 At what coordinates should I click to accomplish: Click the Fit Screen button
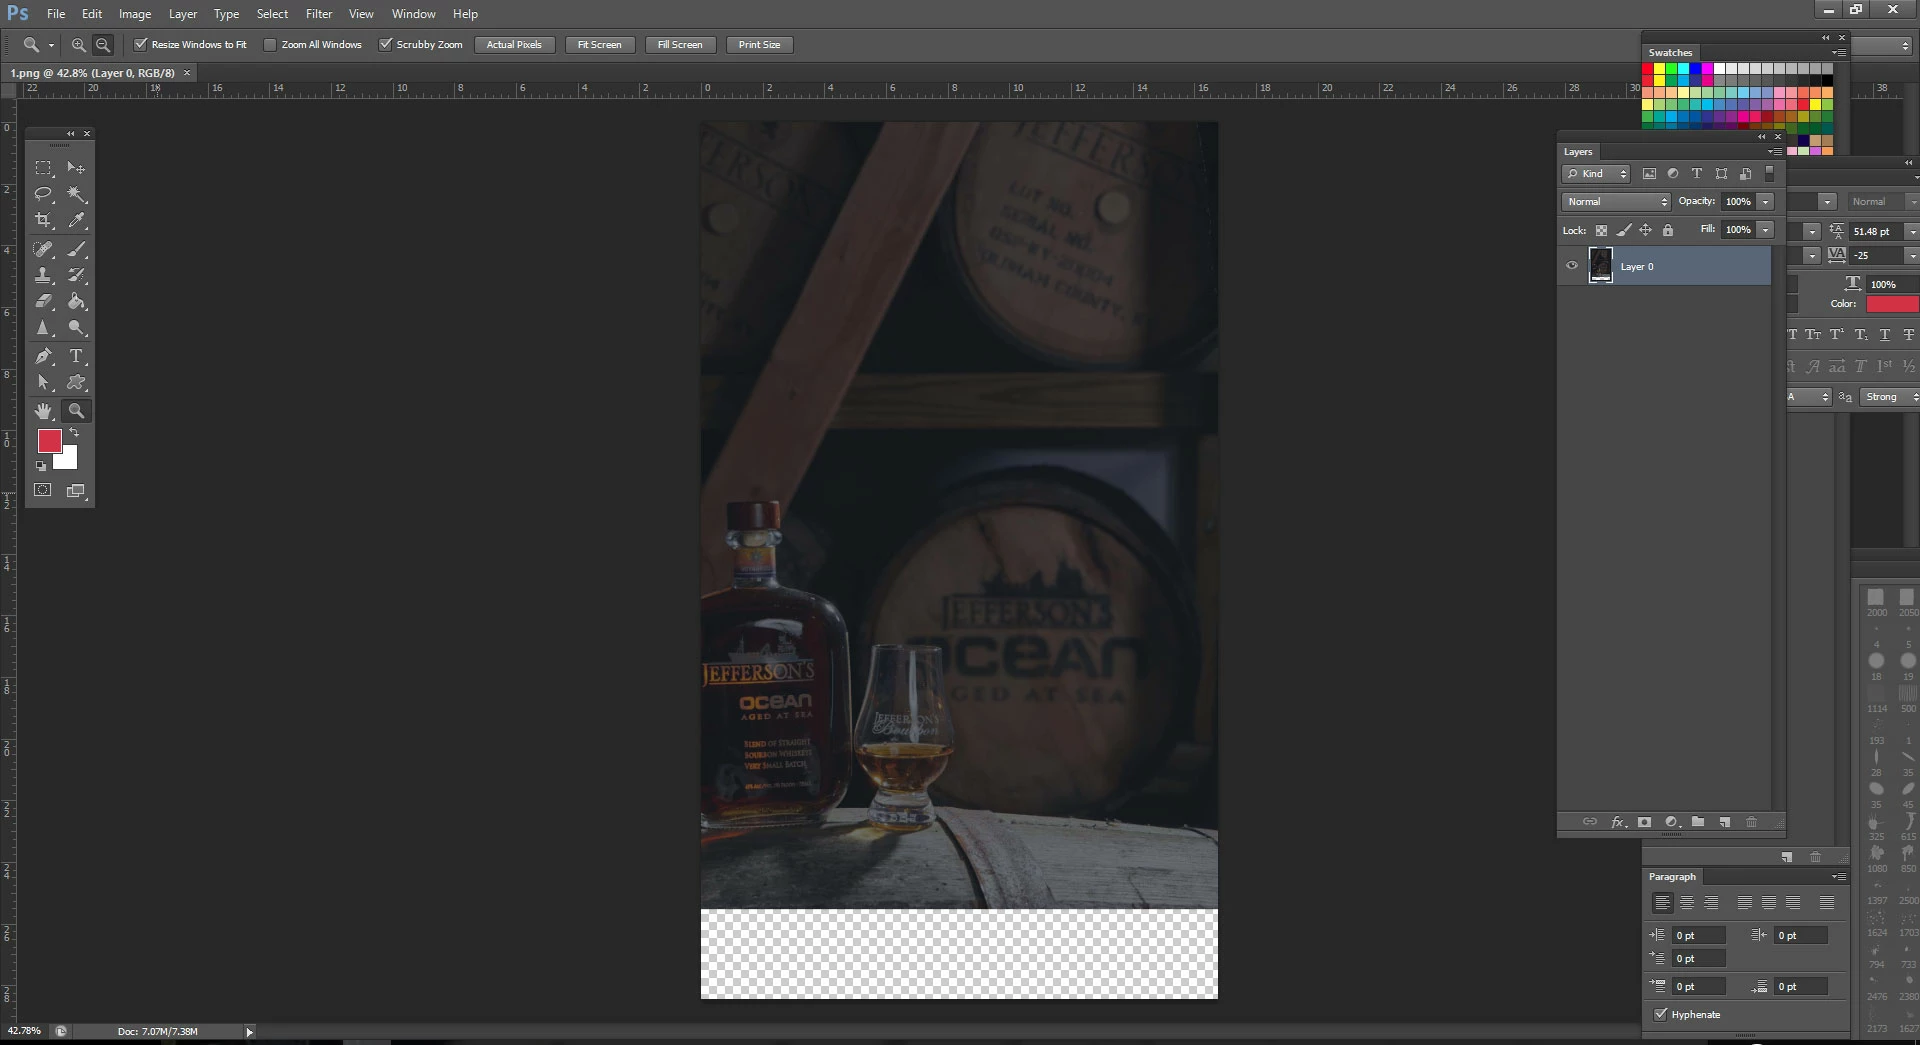pos(599,45)
